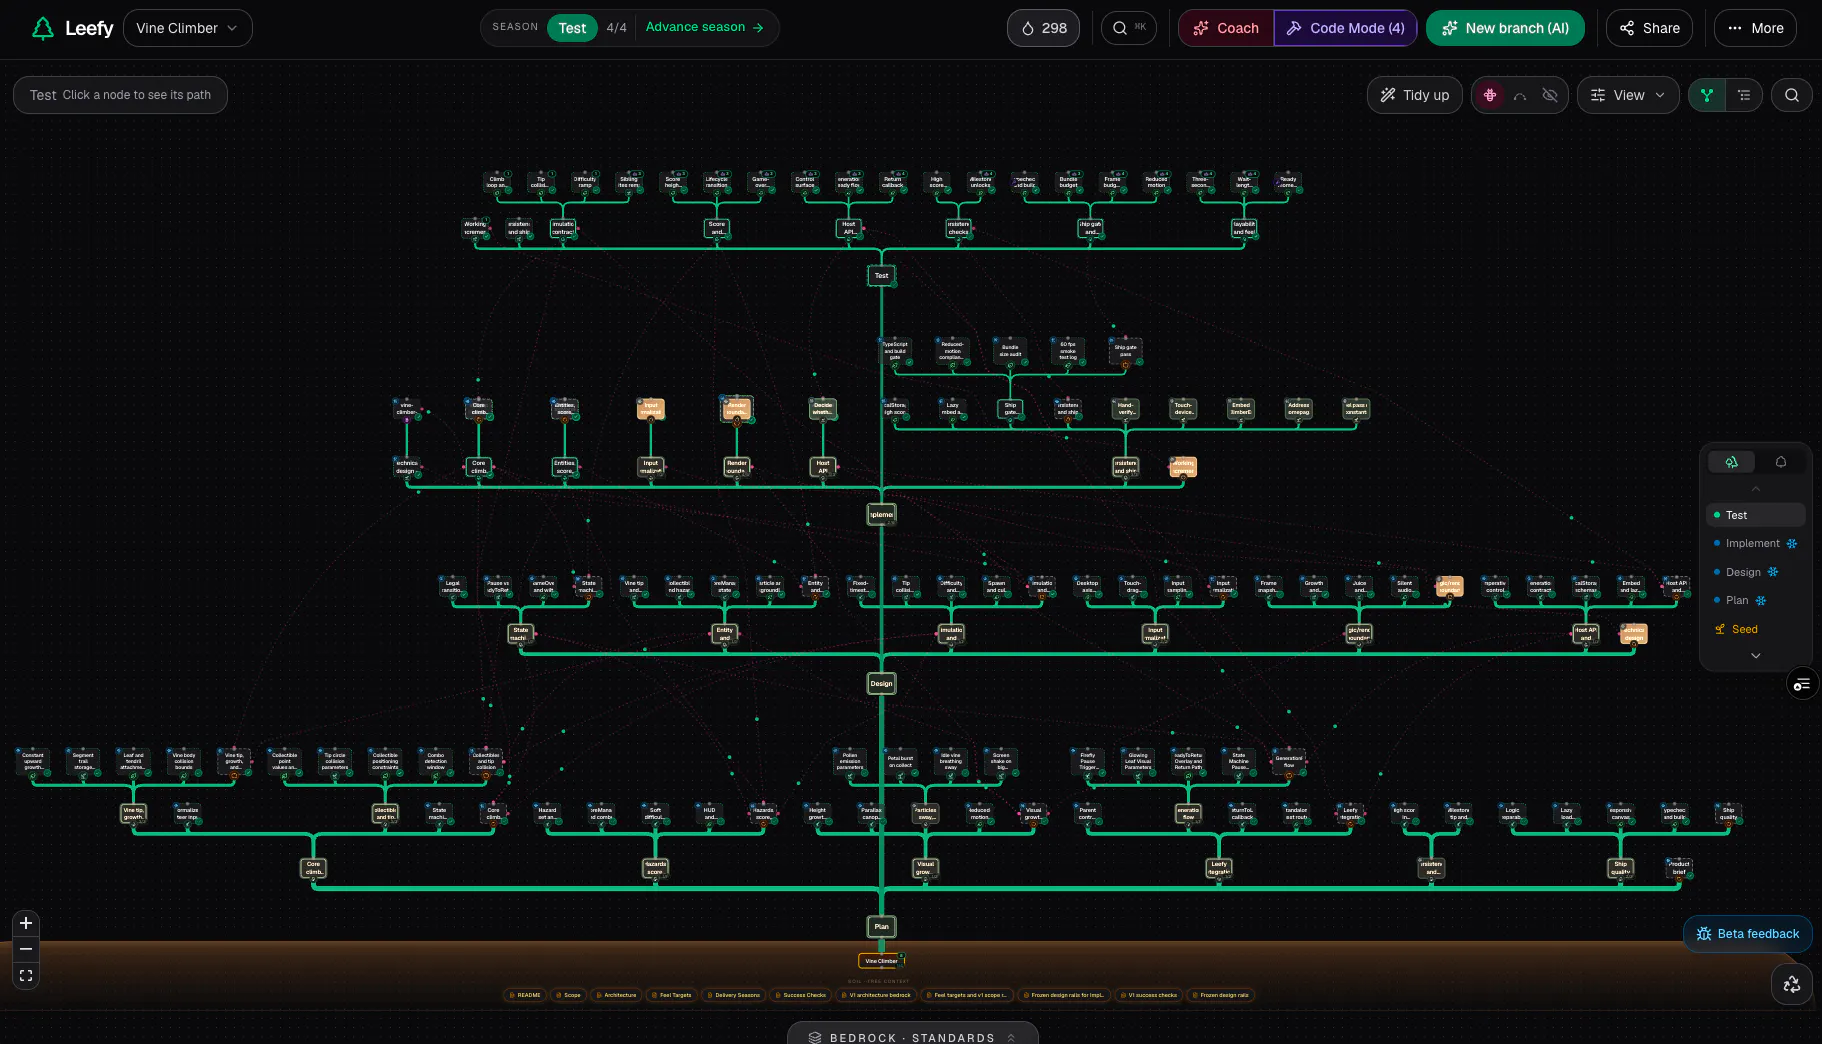1822x1044 pixels.
Task: Click the Share button
Action: point(1649,28)
